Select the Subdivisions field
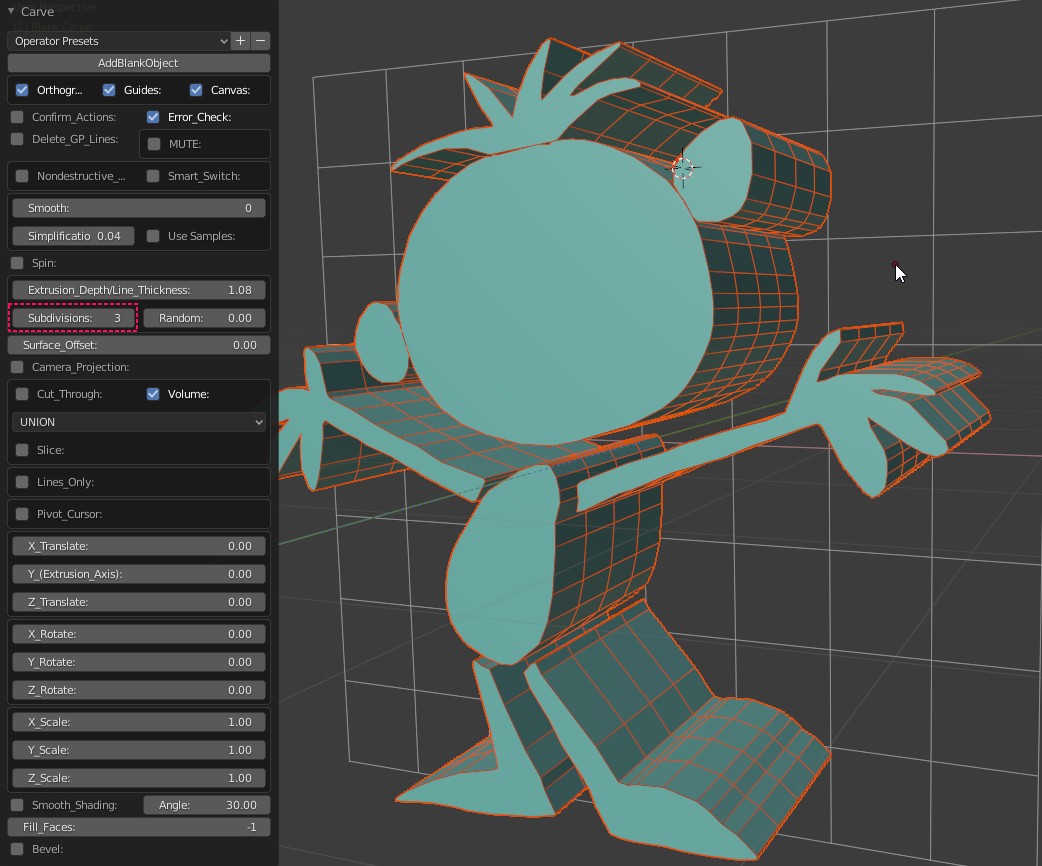 (x=73, y=318)
